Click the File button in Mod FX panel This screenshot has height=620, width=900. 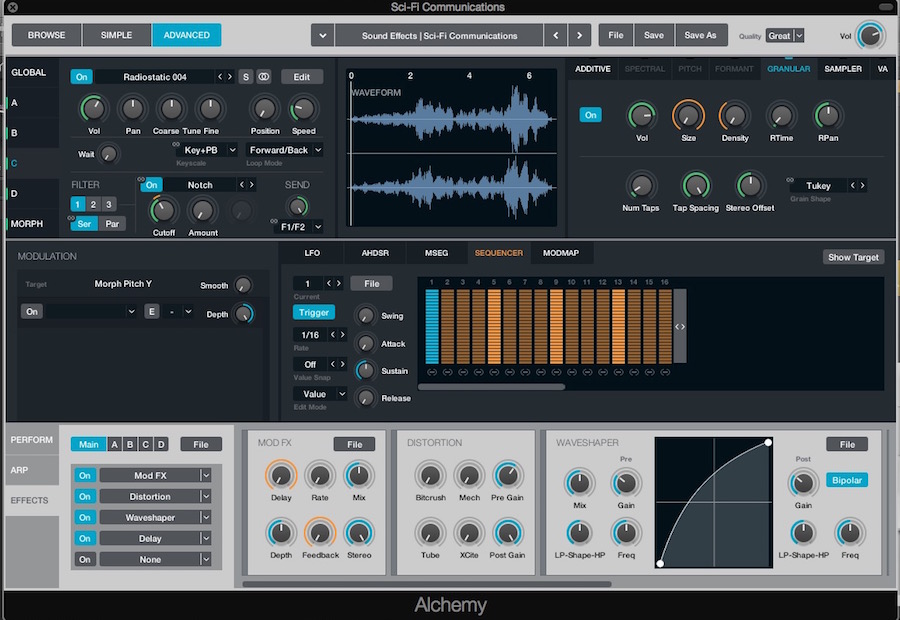click(x=354, y=444)
